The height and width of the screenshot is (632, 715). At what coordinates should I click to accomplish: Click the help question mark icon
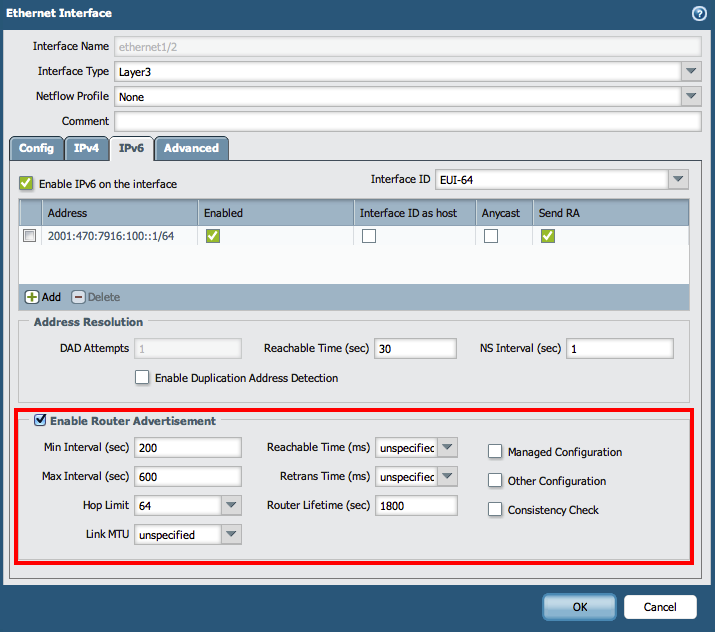[x=699, y=13]
